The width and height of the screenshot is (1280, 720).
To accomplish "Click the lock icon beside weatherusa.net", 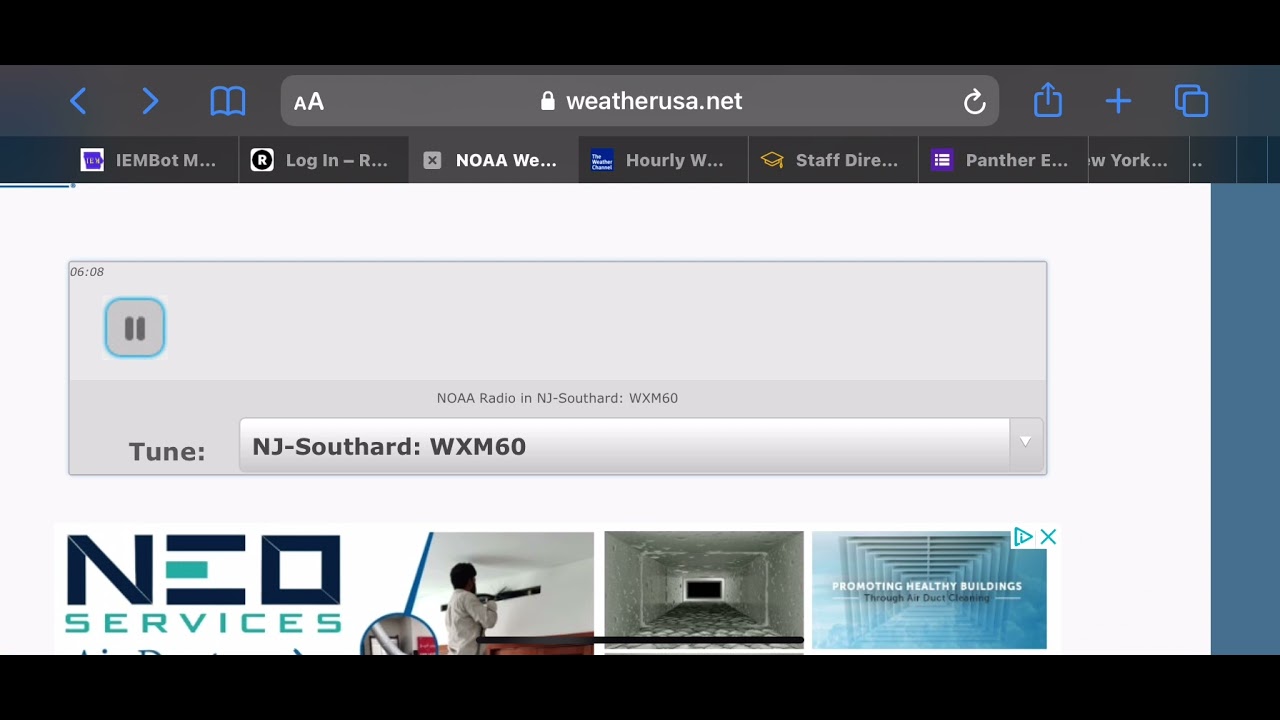I will [547, 101].
